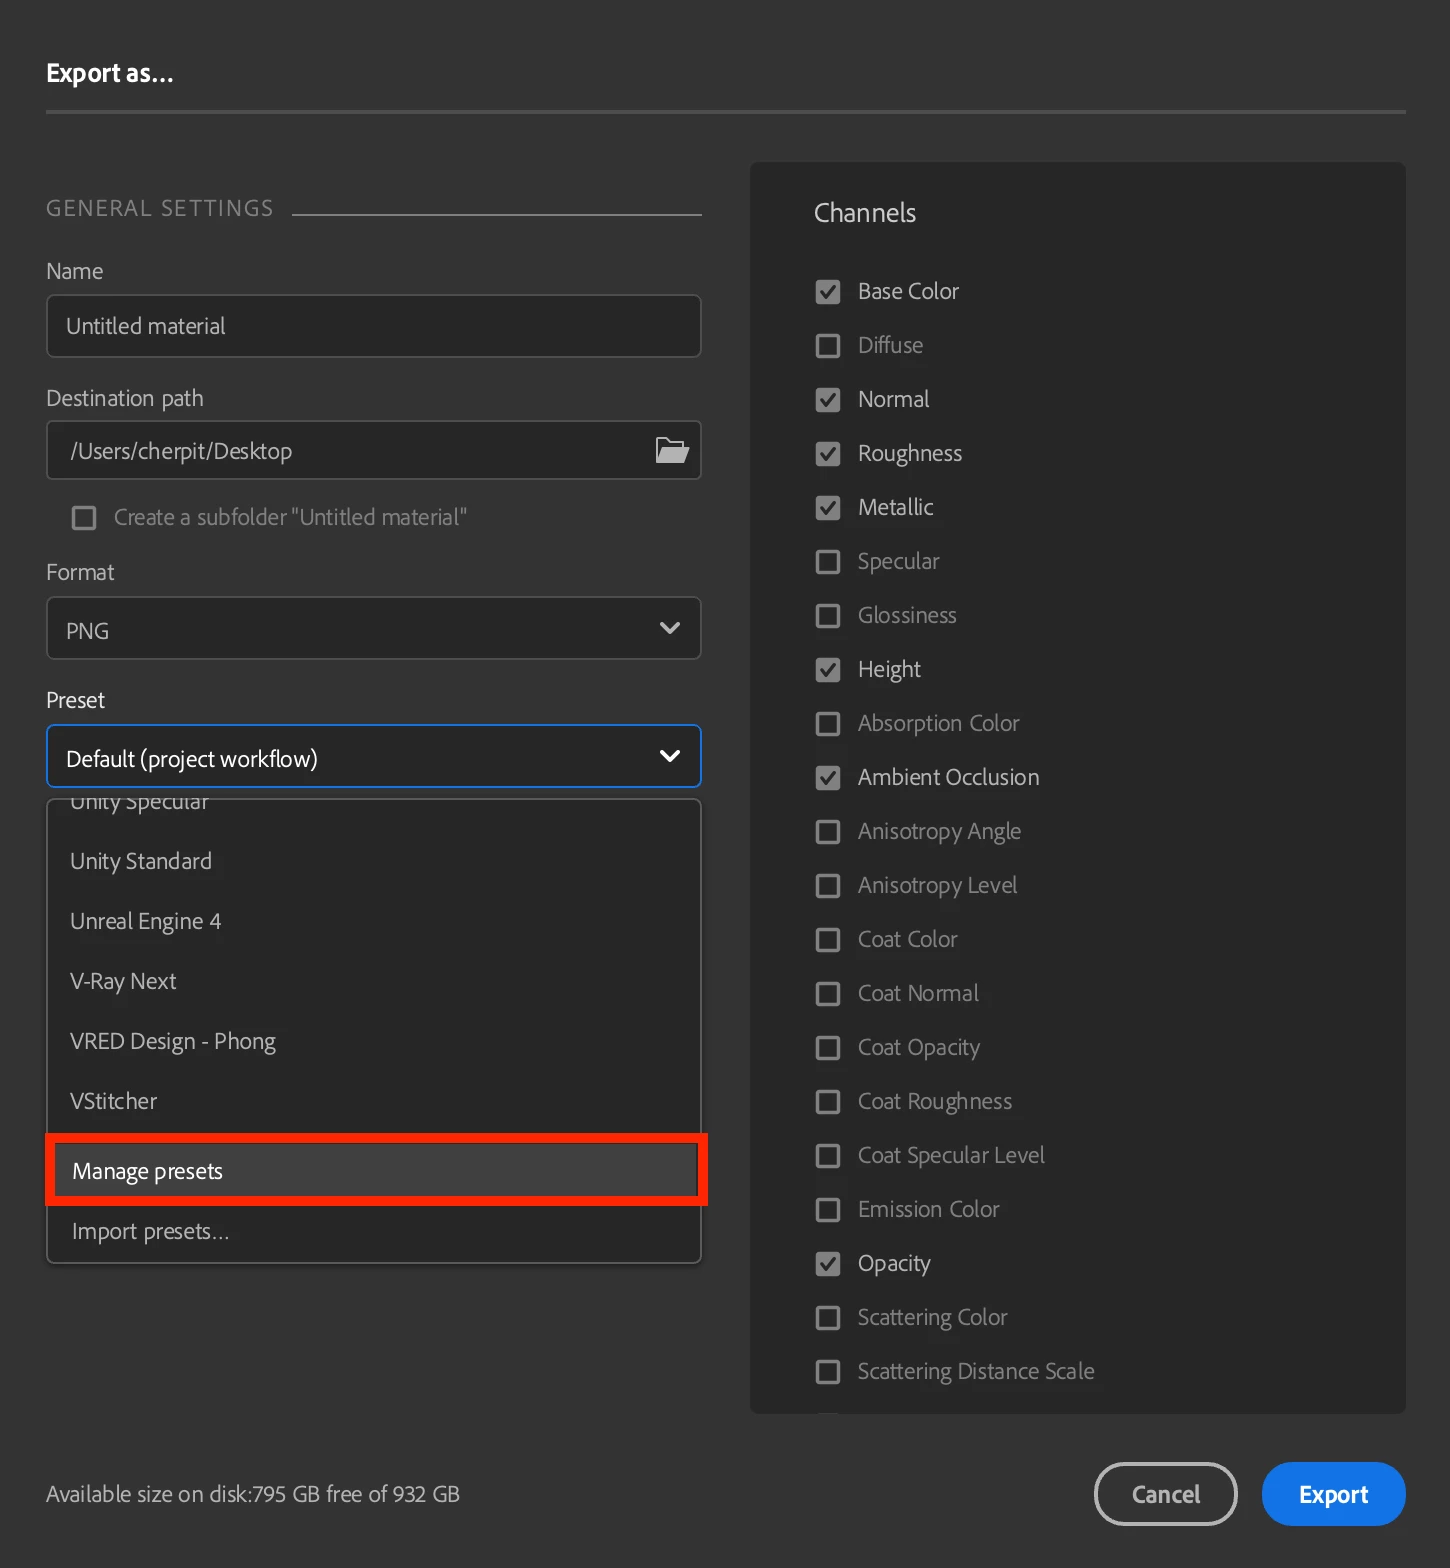Click the folder icon to browse destination
This screenshot has height=1568, width=1450.
pos(671,450)
